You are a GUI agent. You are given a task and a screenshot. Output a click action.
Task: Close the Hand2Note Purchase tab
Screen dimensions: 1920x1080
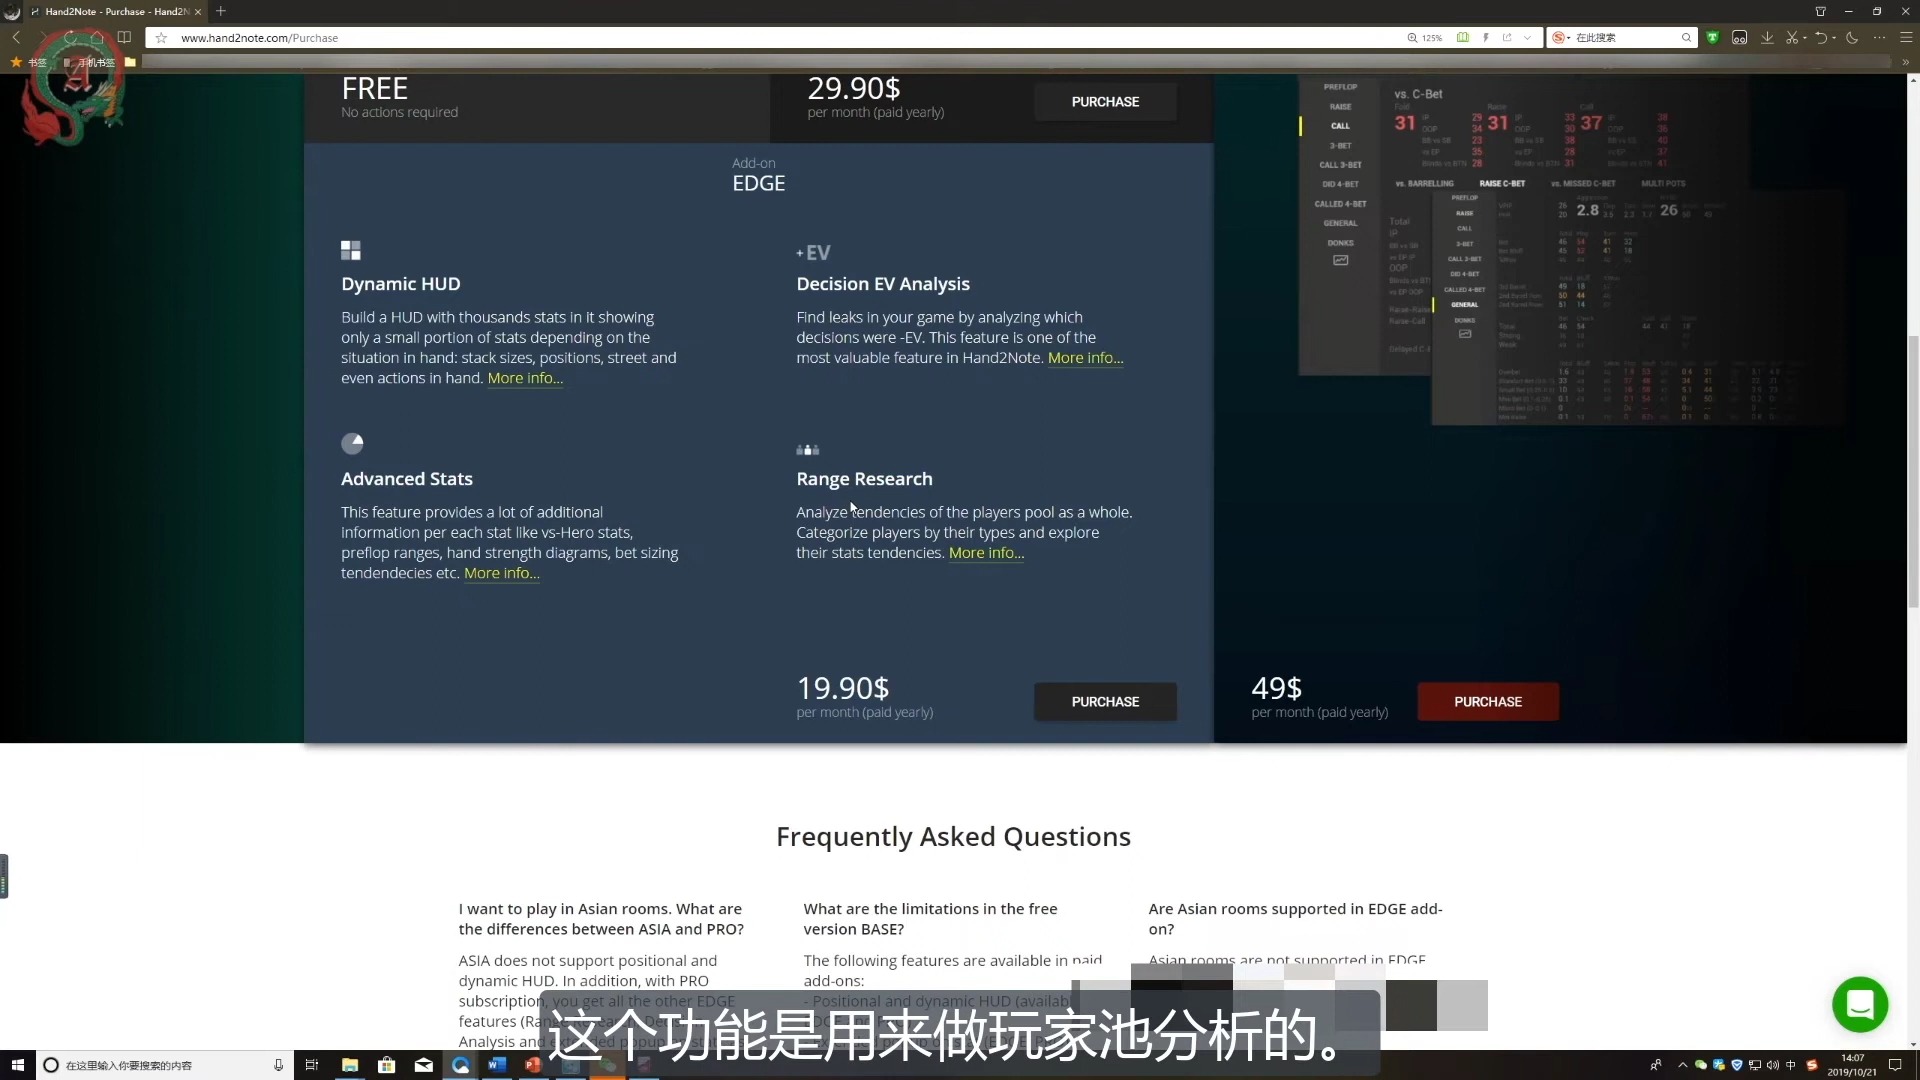click(198, 12)
